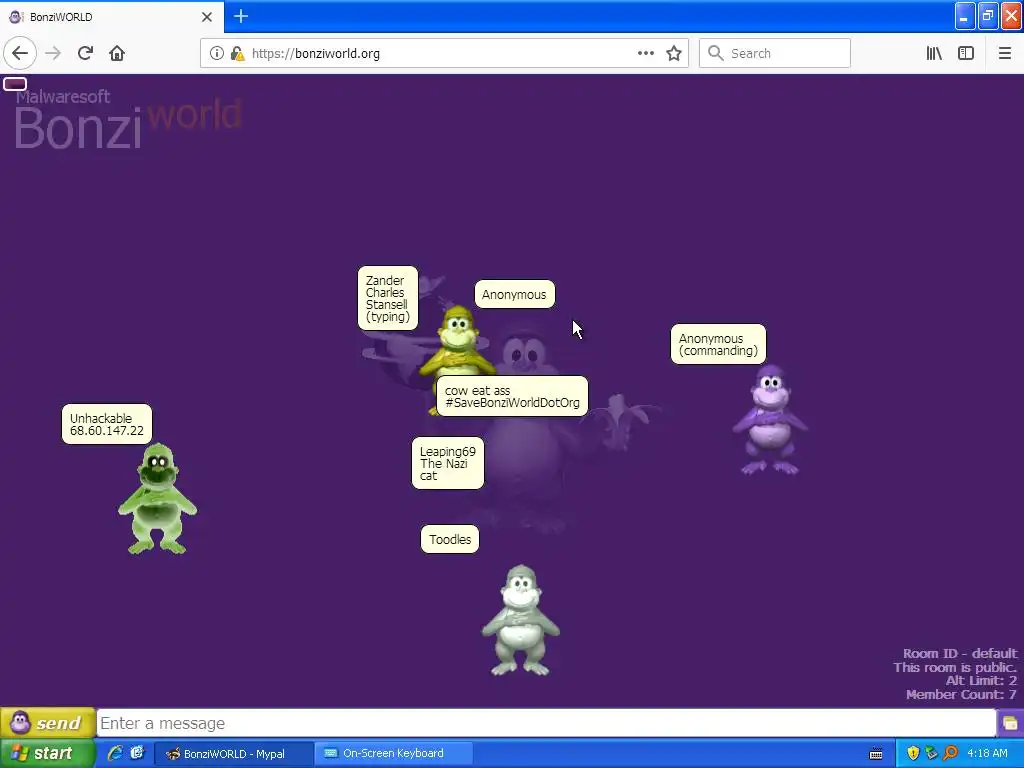Screen dimensions: 1024x768
Task: Click the green Unhackable Bonzi character
Action: pos(157,498)
